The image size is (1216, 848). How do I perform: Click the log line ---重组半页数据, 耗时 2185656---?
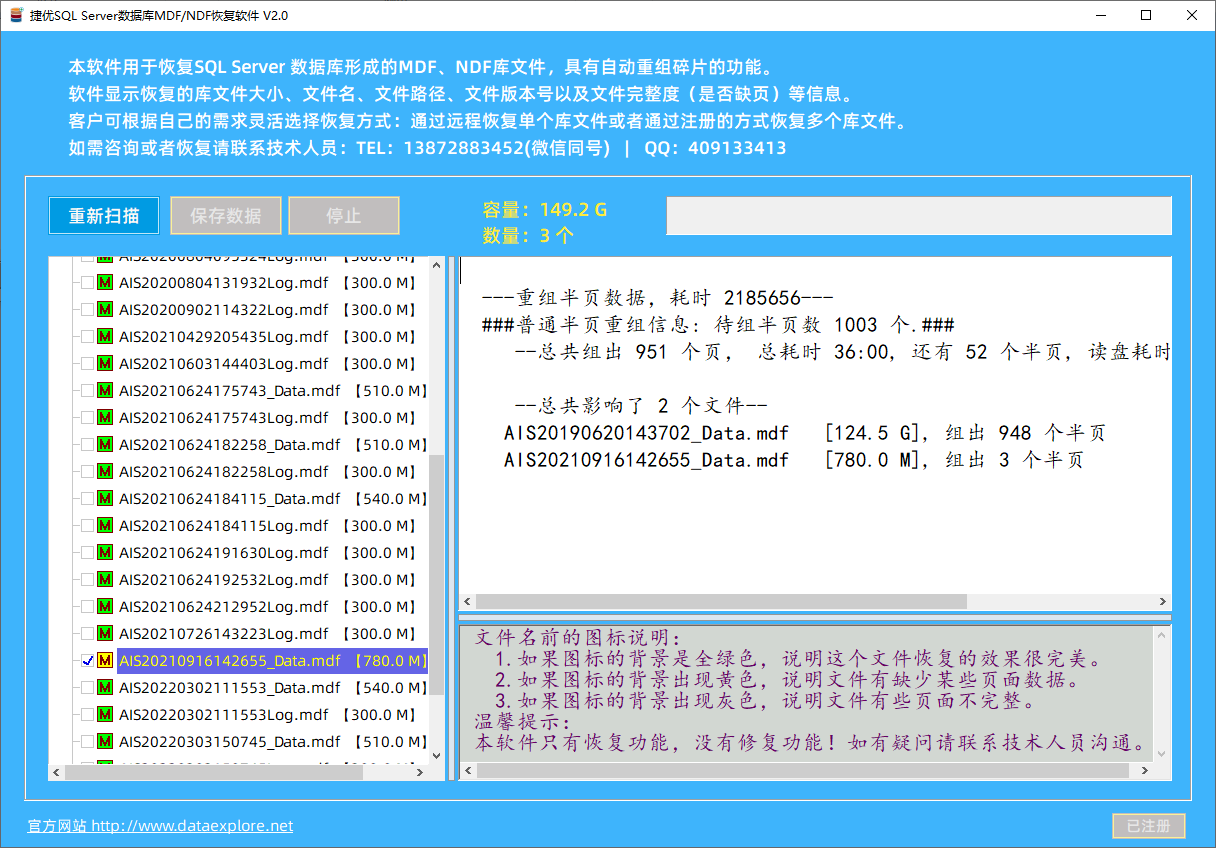click(658, 298)
